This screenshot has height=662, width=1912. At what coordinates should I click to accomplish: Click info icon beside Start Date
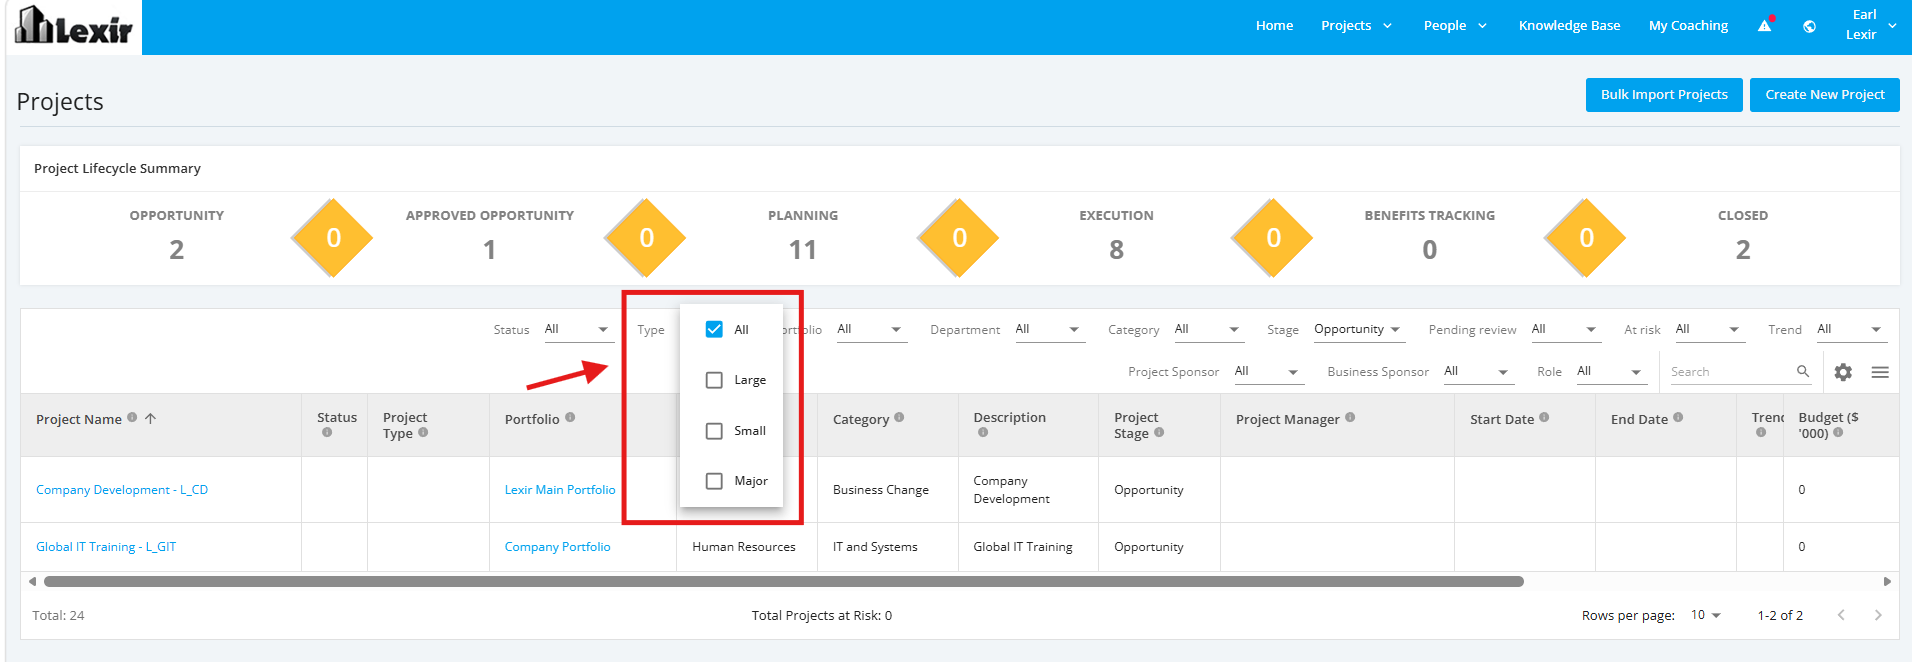(x=1544, y=418)
